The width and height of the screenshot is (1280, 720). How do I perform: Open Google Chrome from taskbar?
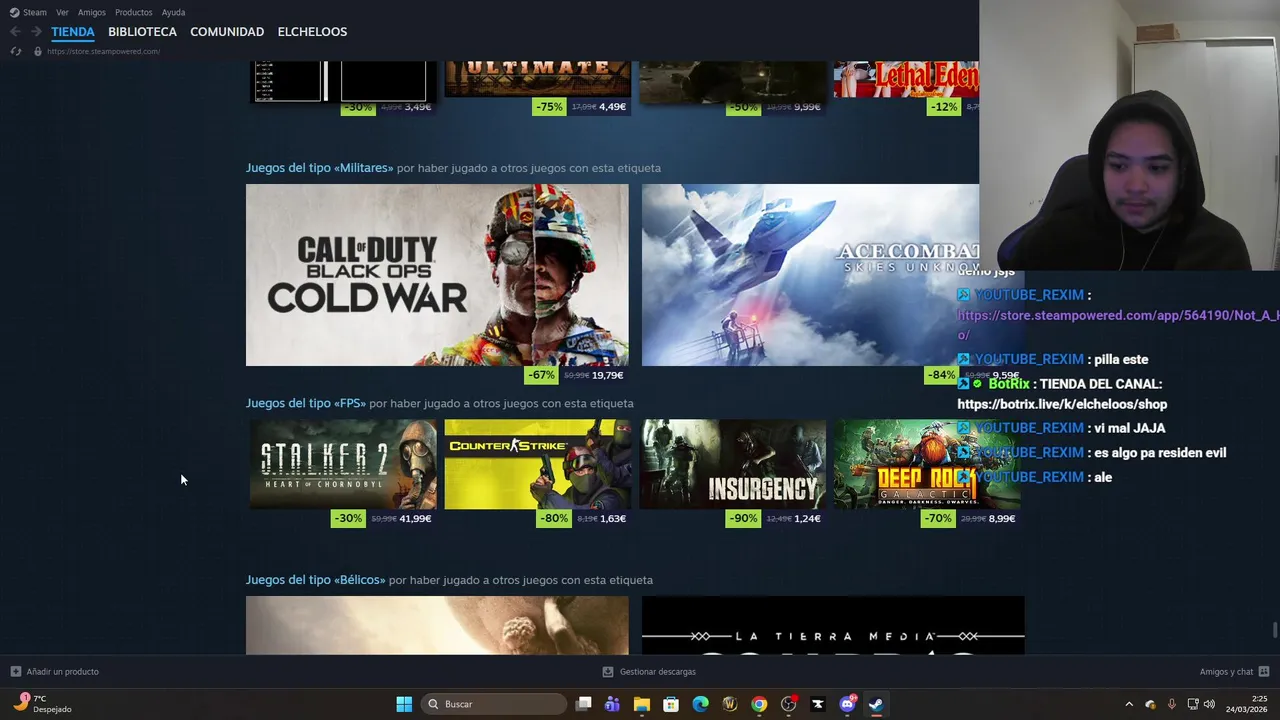(759, 704)
